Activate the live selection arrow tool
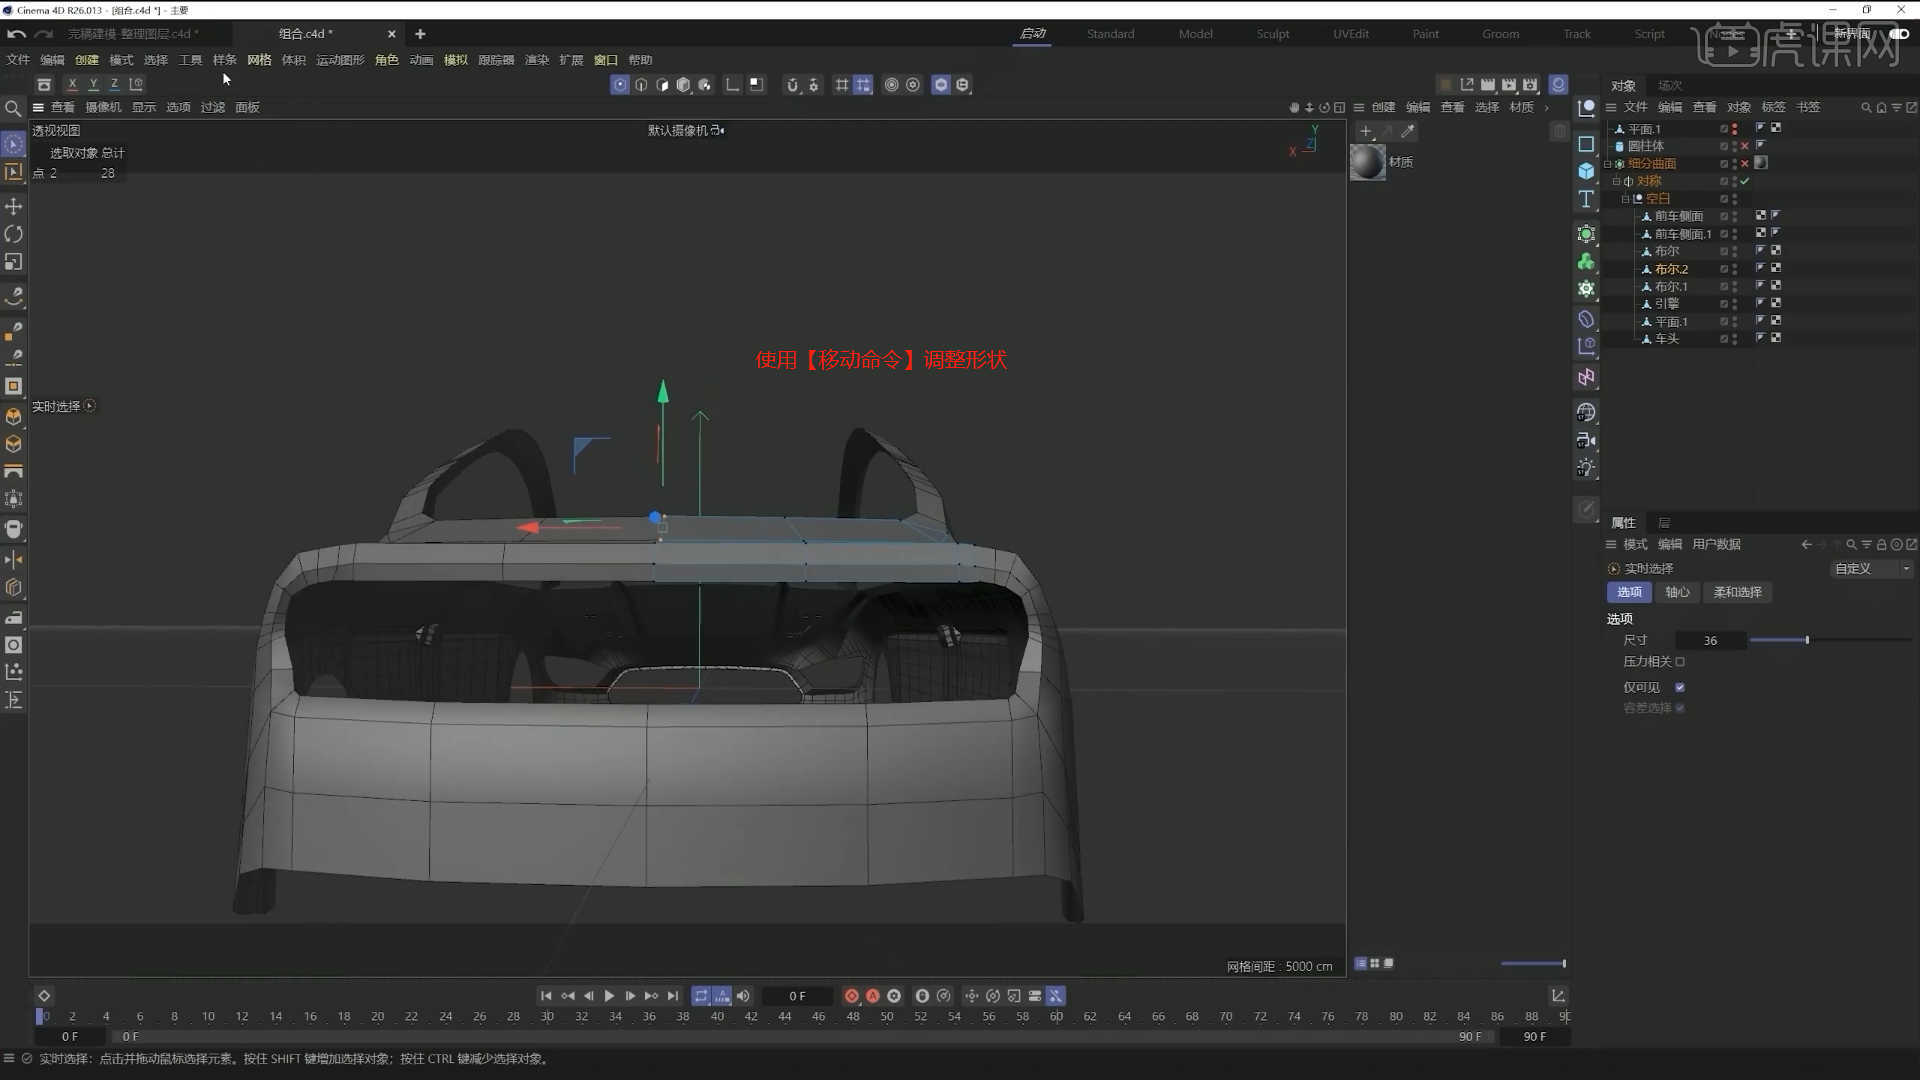Image resolution: width=1920 pixels, height=1080 pixels. point(14,145)
